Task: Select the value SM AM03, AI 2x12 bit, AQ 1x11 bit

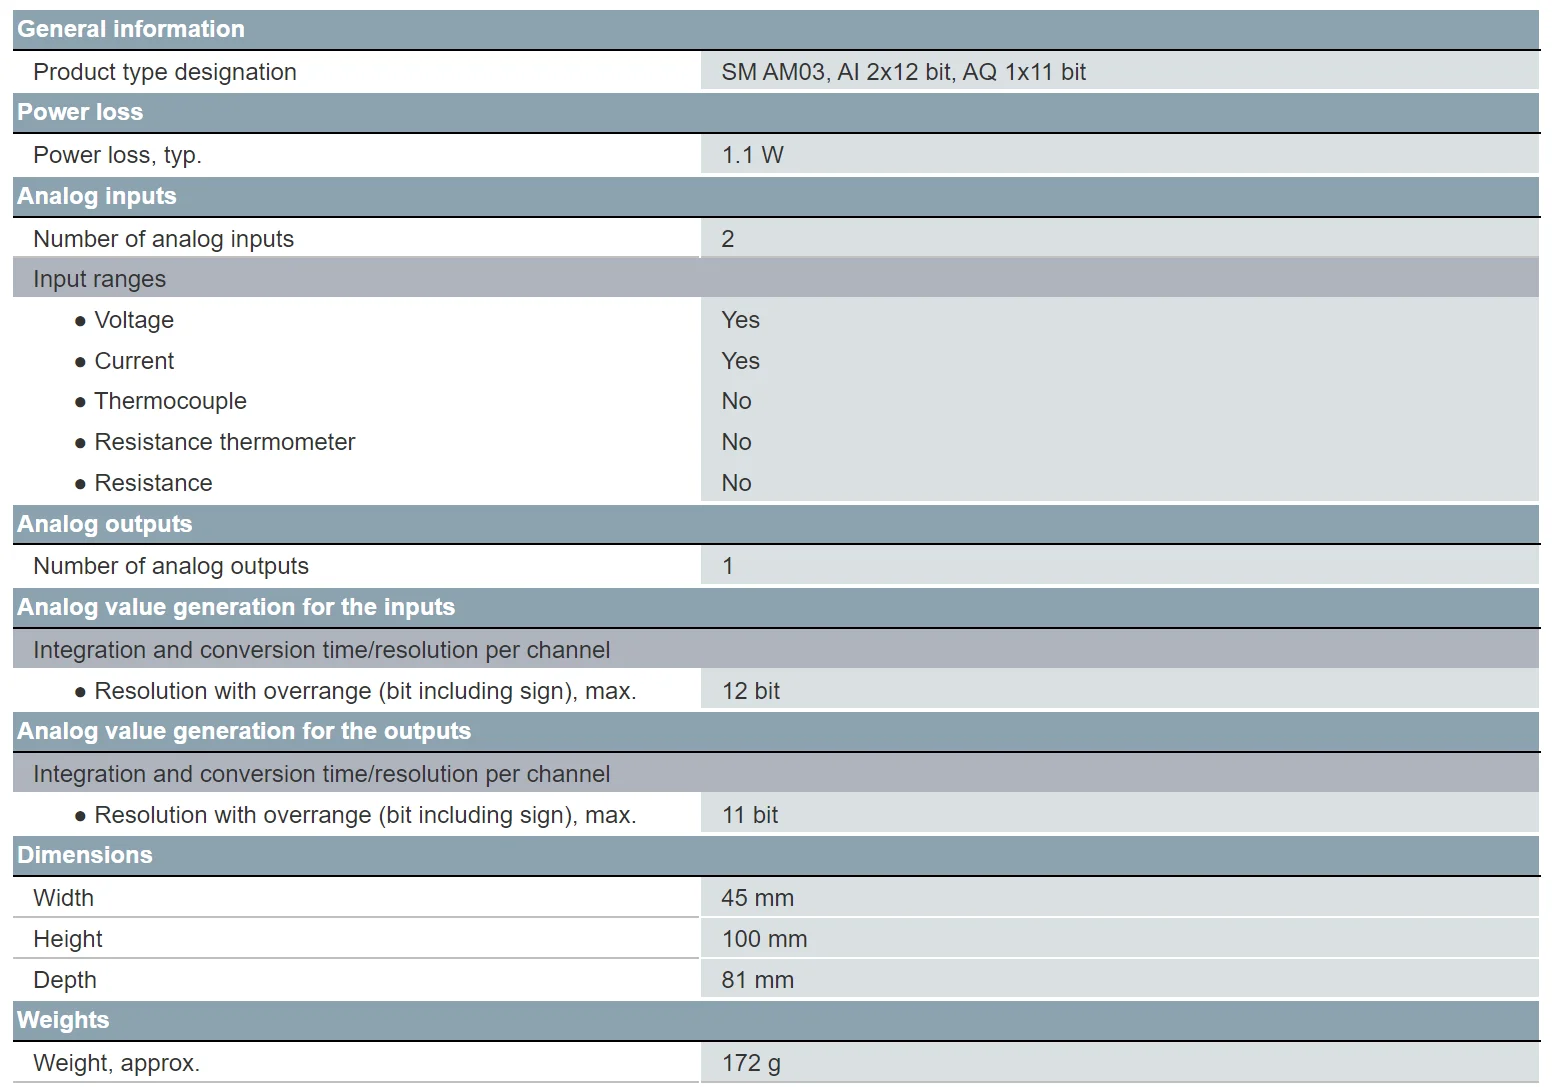Action: [904, 72]
